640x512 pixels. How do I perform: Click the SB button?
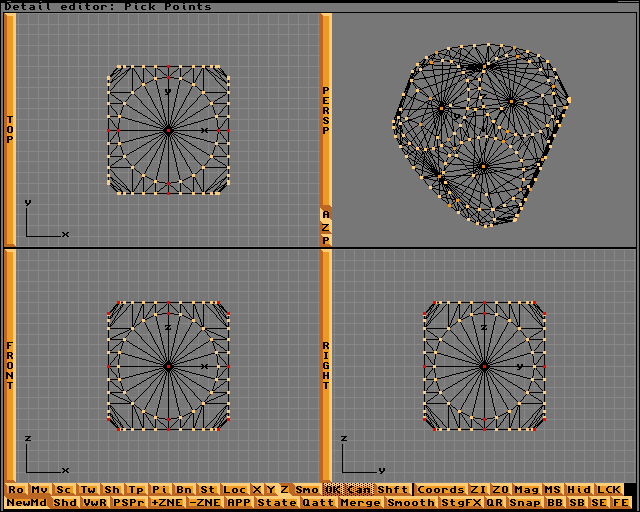577,503
